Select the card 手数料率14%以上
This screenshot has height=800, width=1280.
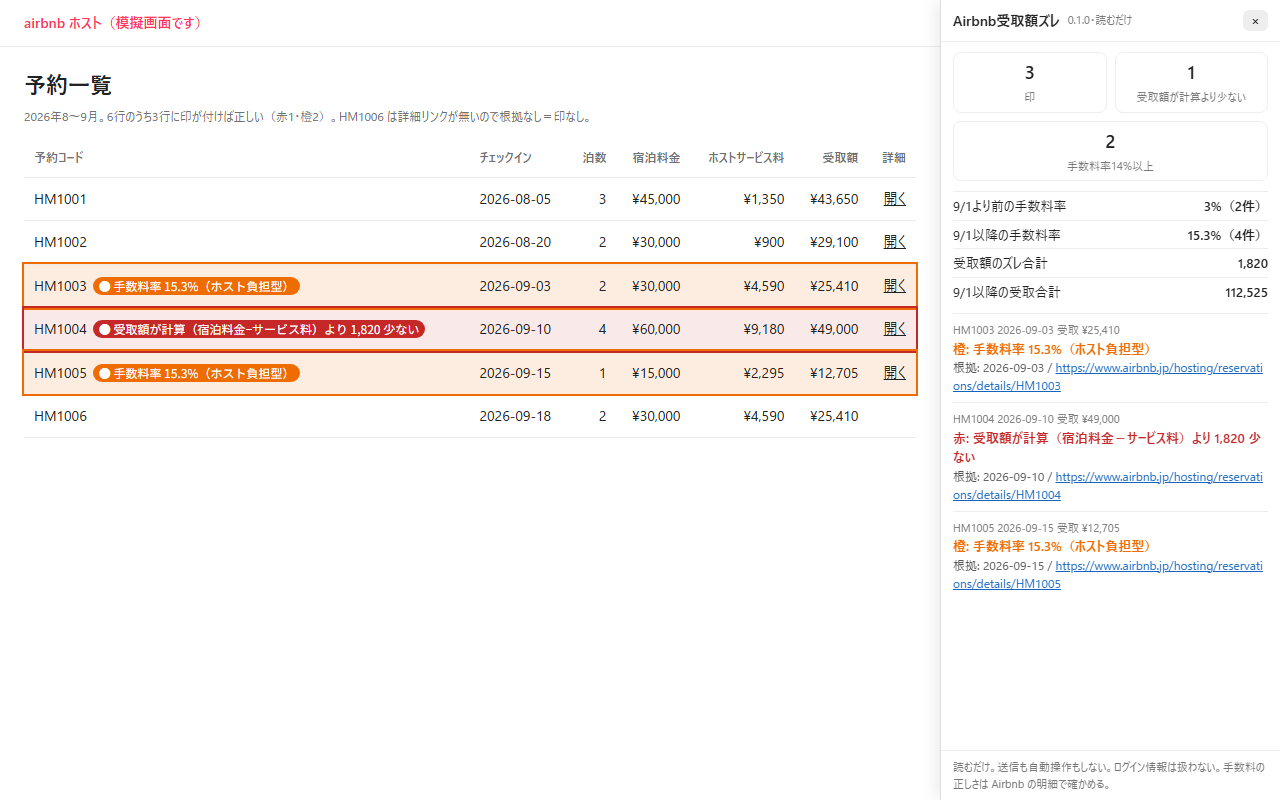click(1110, 151)
